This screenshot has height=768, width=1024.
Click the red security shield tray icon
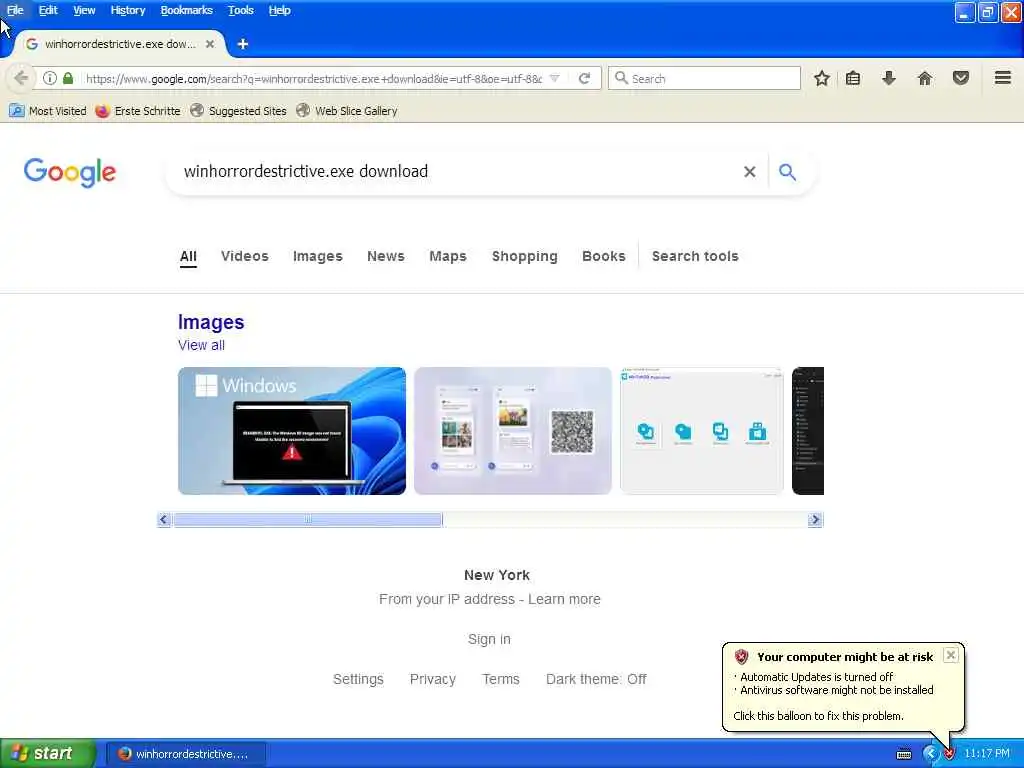(x=949, y=754)
